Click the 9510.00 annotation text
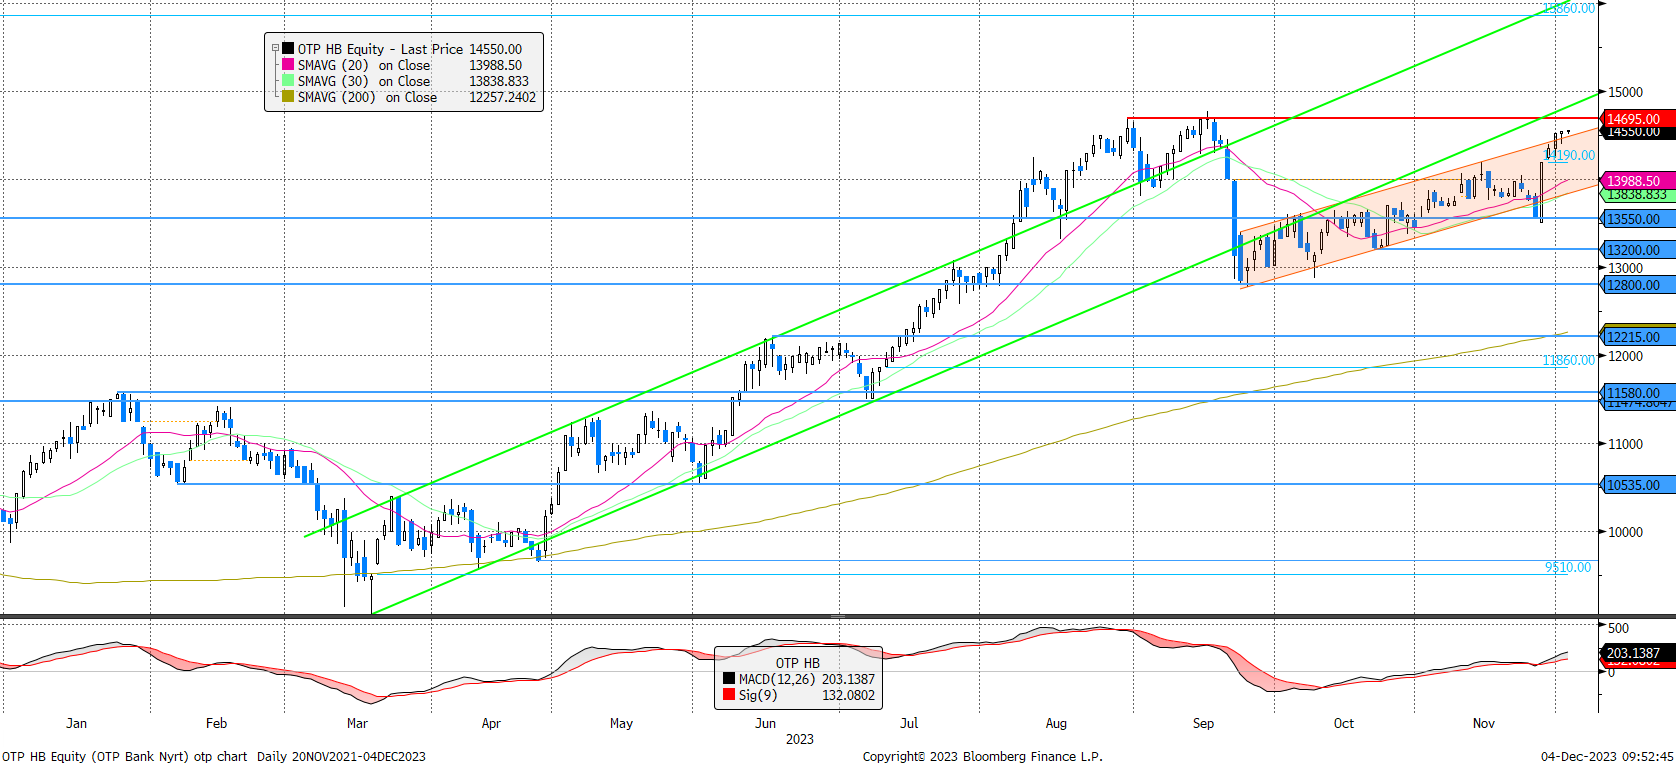The width and height of the screenshot is (1676, 765). pyautogui.click(x=1568, y=567)
